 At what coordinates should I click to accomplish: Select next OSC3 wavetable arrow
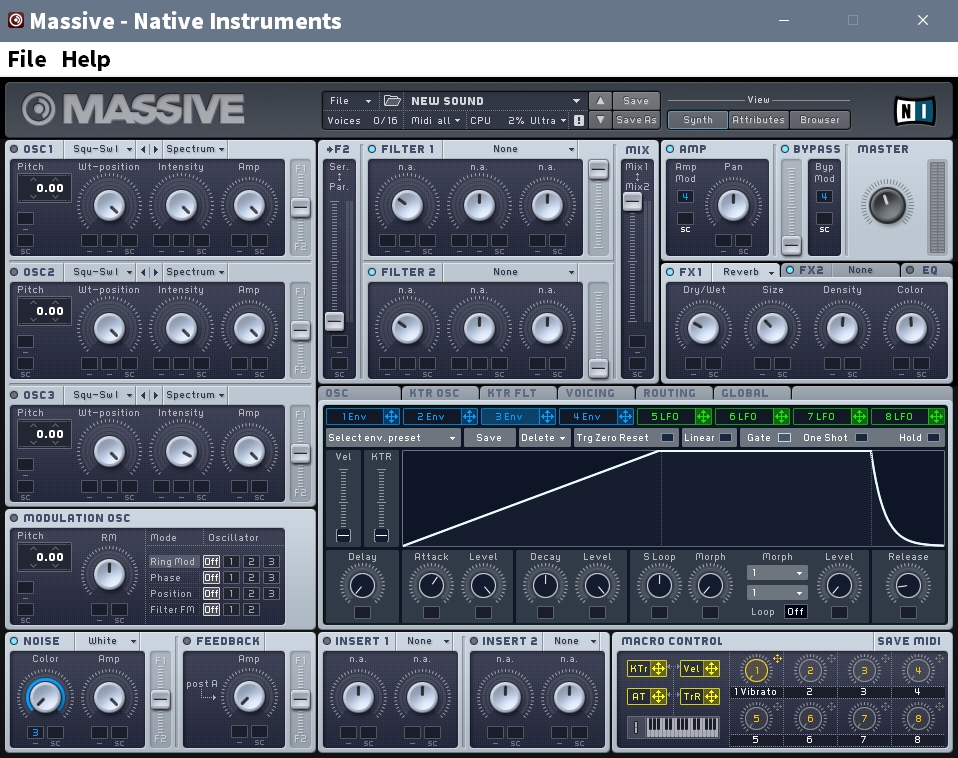click(155, 395)
